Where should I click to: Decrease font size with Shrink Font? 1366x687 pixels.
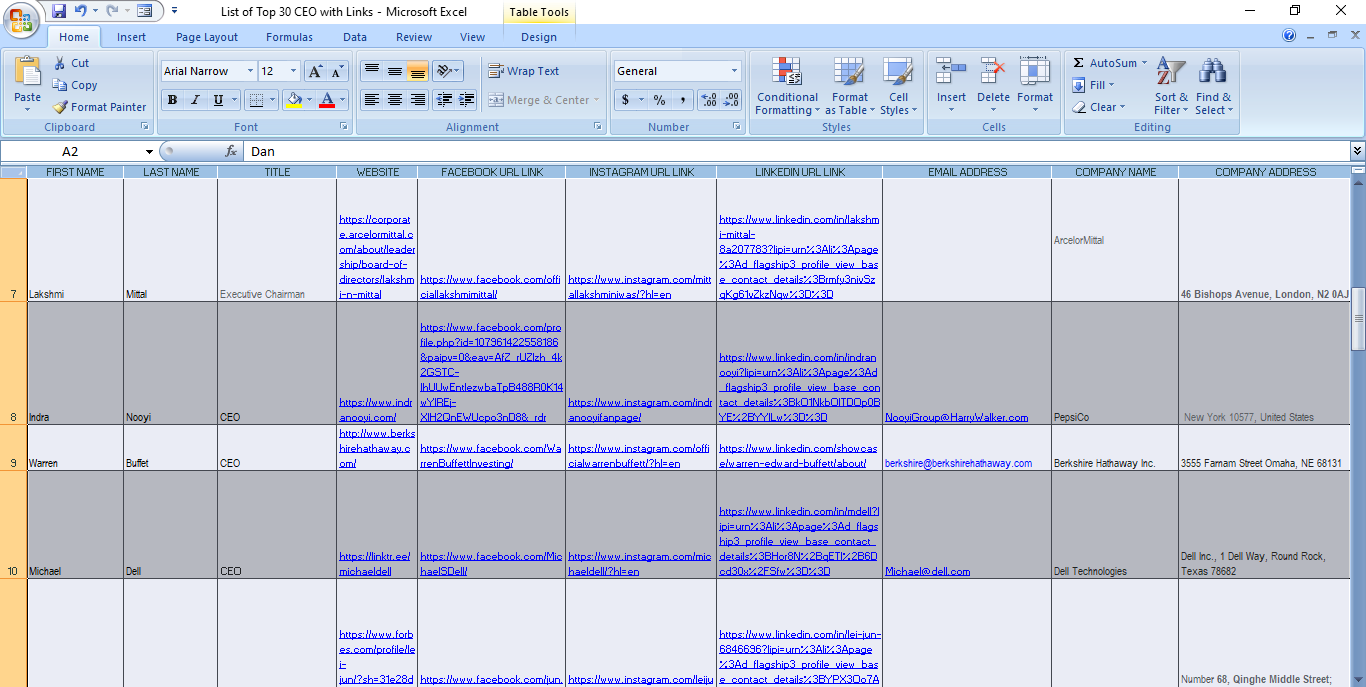(337, 71)
